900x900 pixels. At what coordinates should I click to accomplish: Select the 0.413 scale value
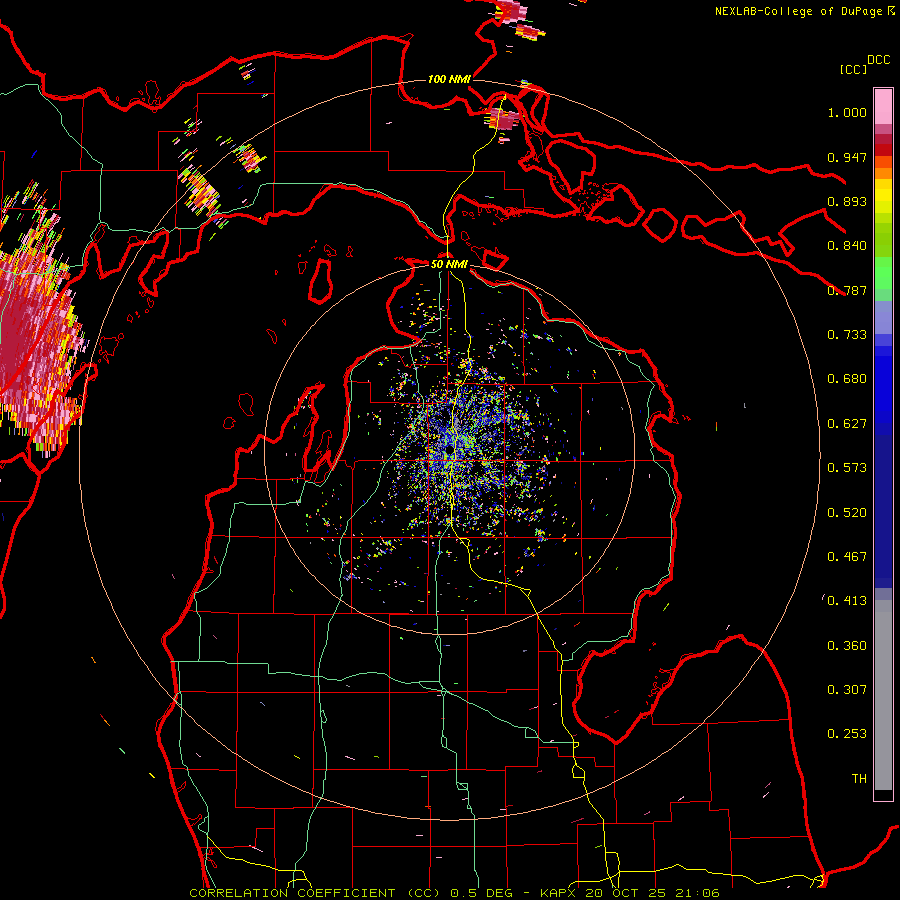847,601
